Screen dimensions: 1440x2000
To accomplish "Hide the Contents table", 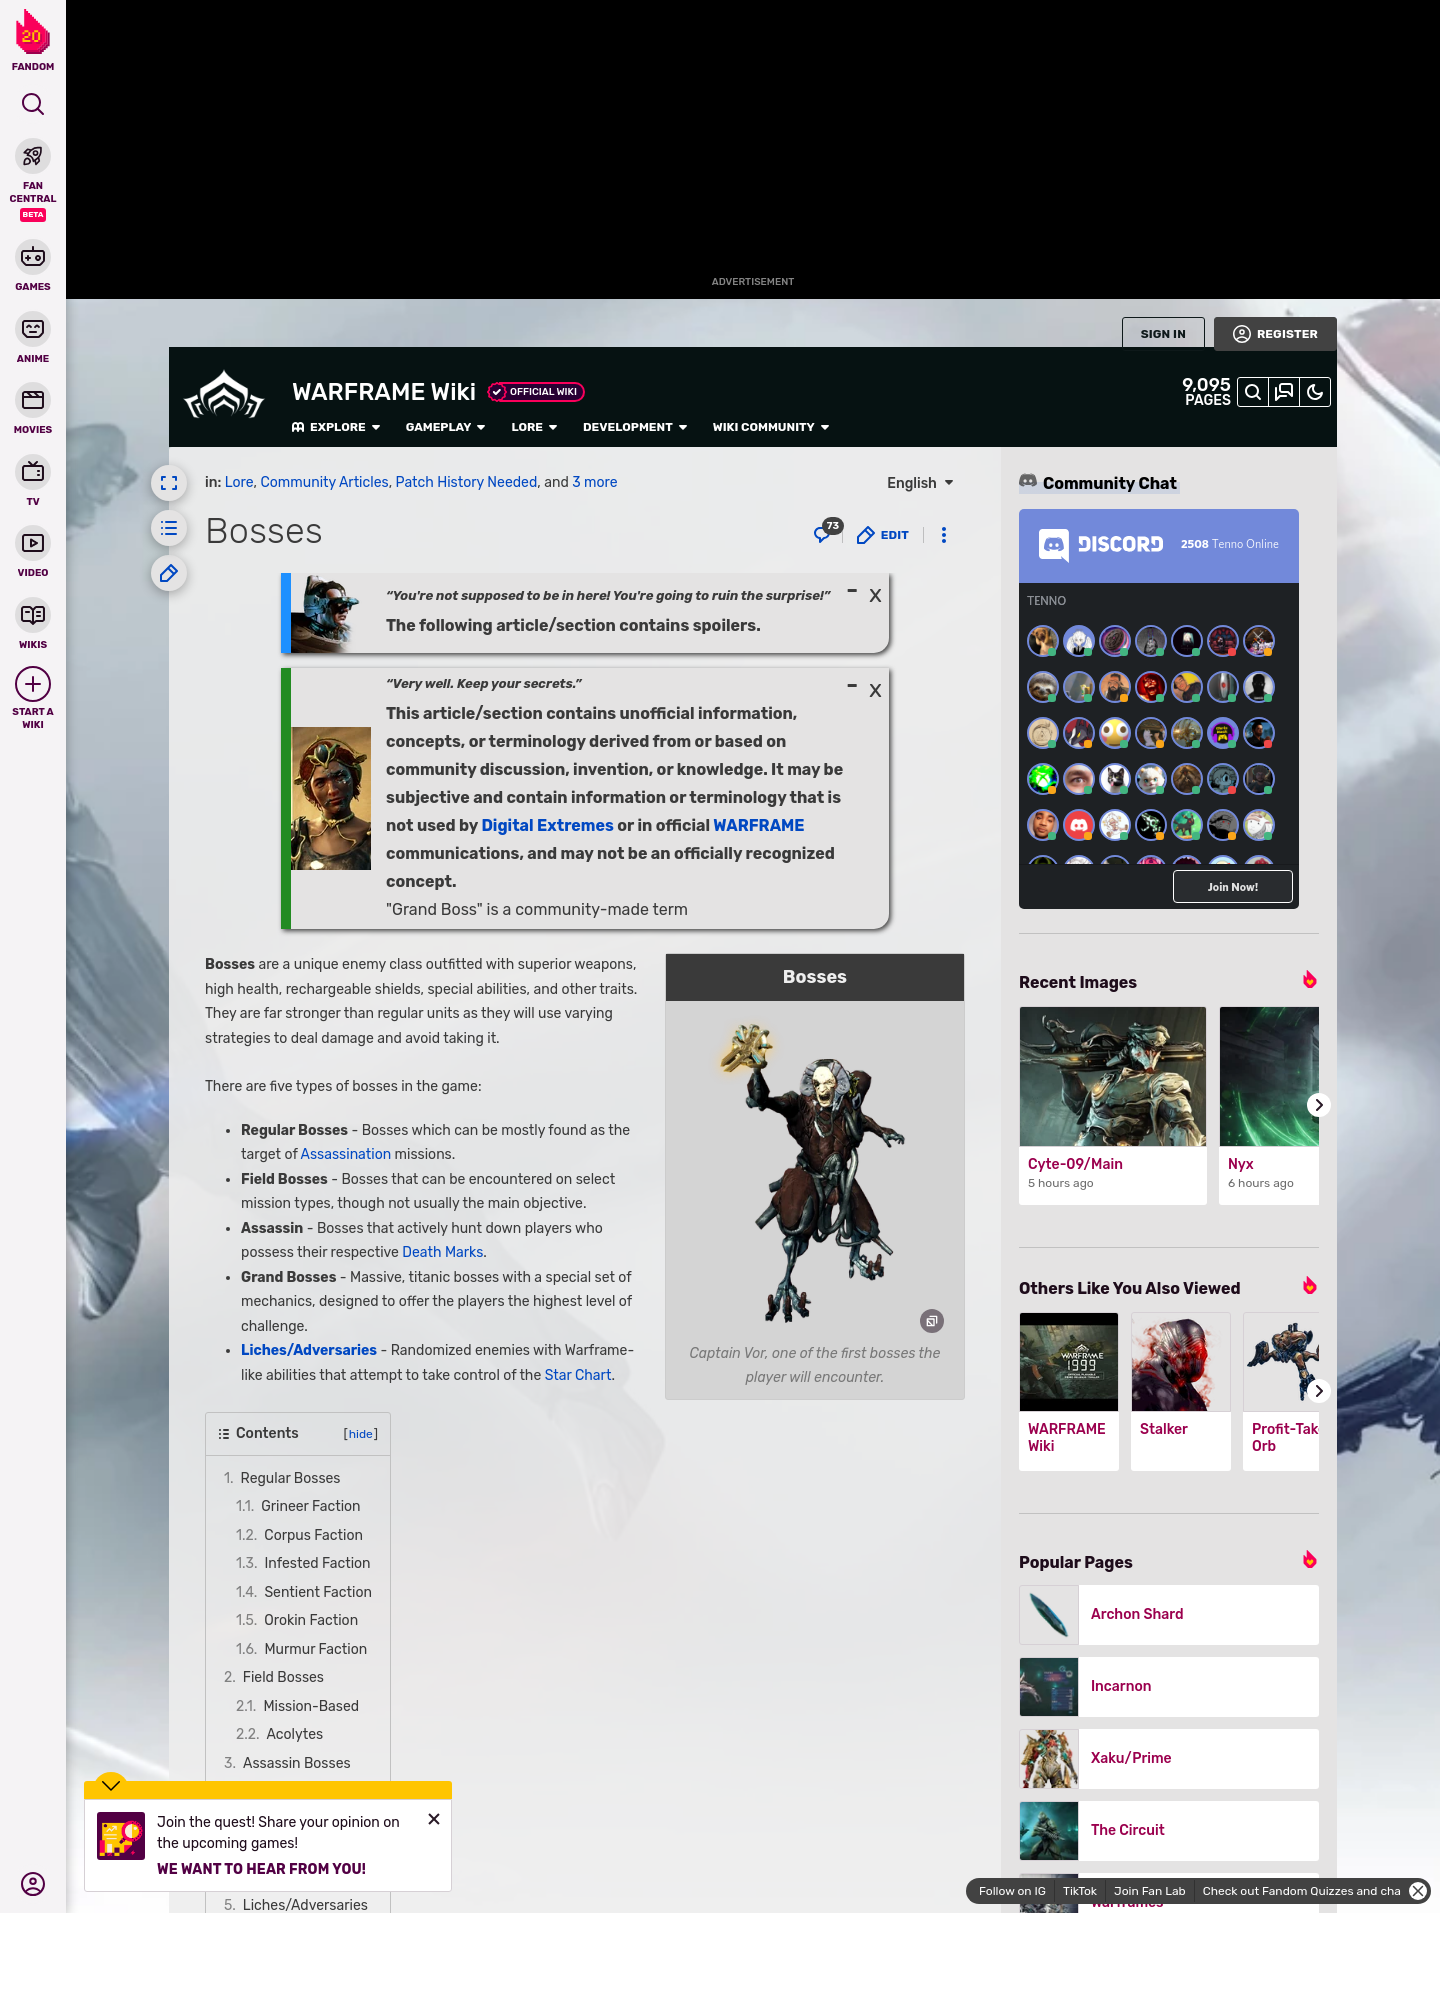I will point(361,1434).
